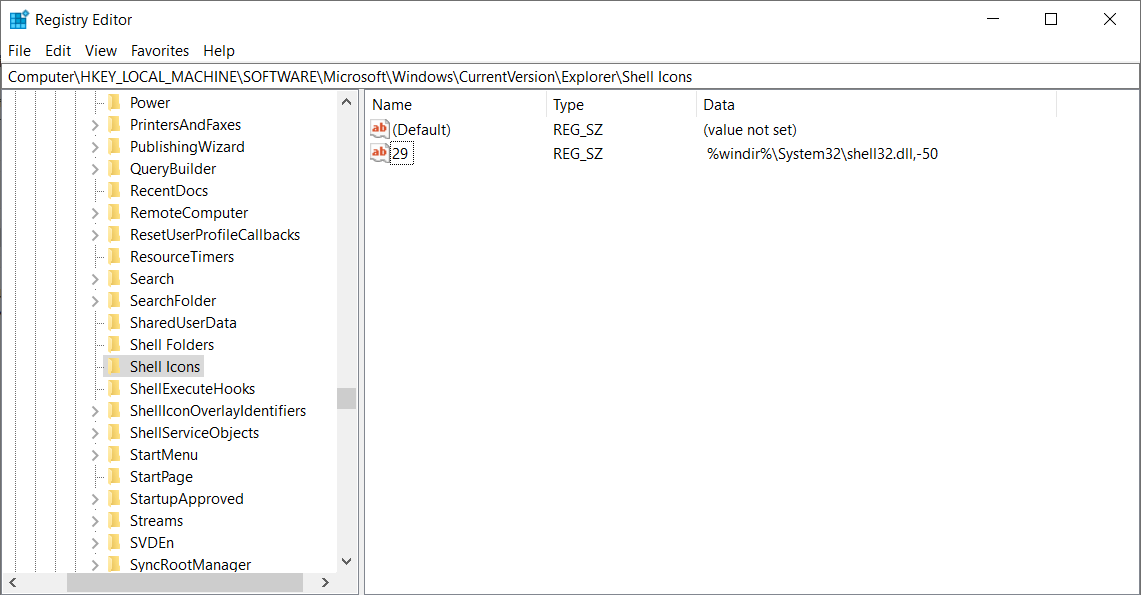
Task: Select the Shell Folders key label
Action: [172, 345]
